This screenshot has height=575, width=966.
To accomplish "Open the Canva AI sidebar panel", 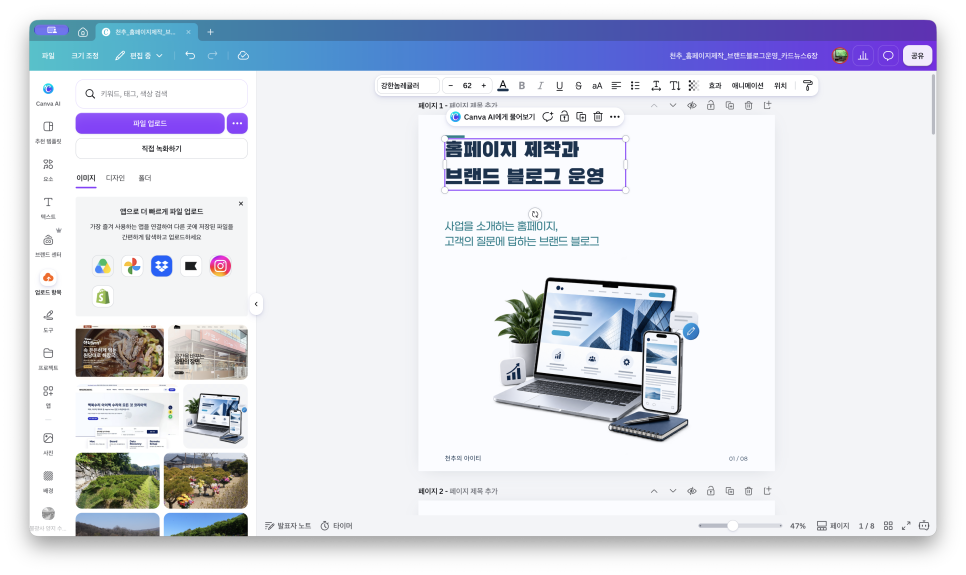I will (x=48, y=94).
